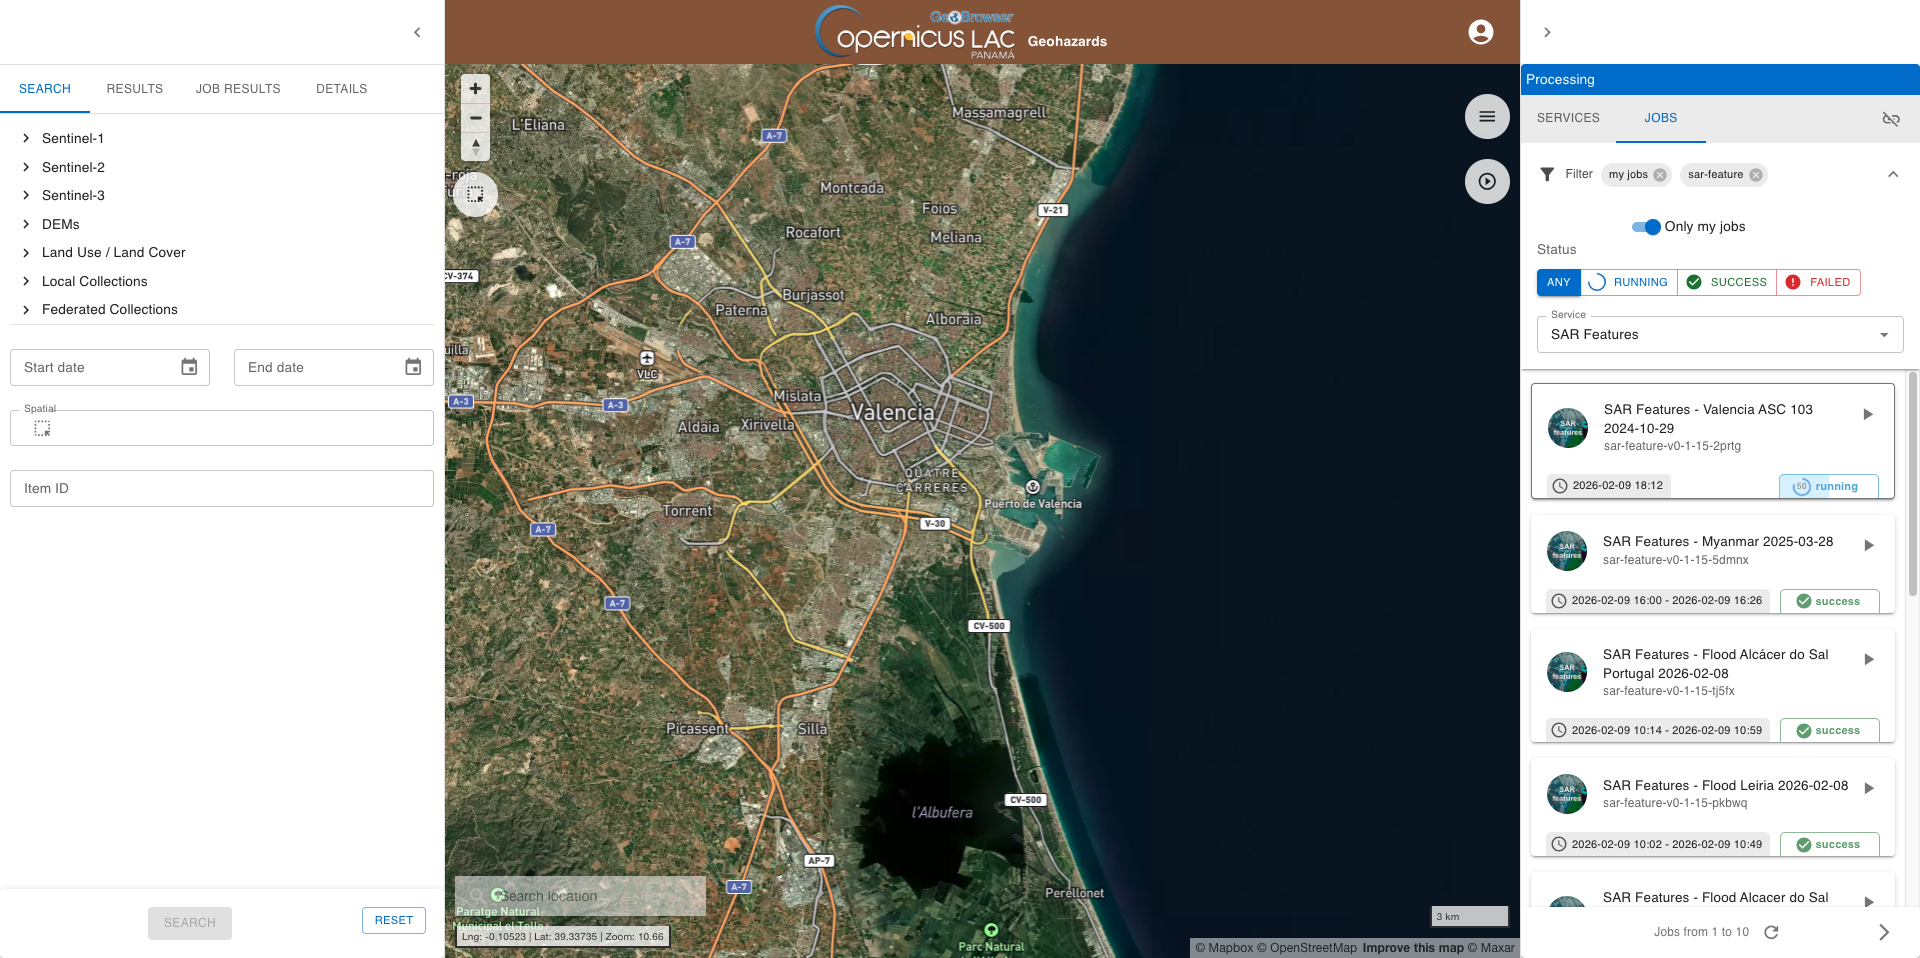This screenshot has height=958, width=1920.
Task: Click the Item ID input field
Action: [222, 489]
